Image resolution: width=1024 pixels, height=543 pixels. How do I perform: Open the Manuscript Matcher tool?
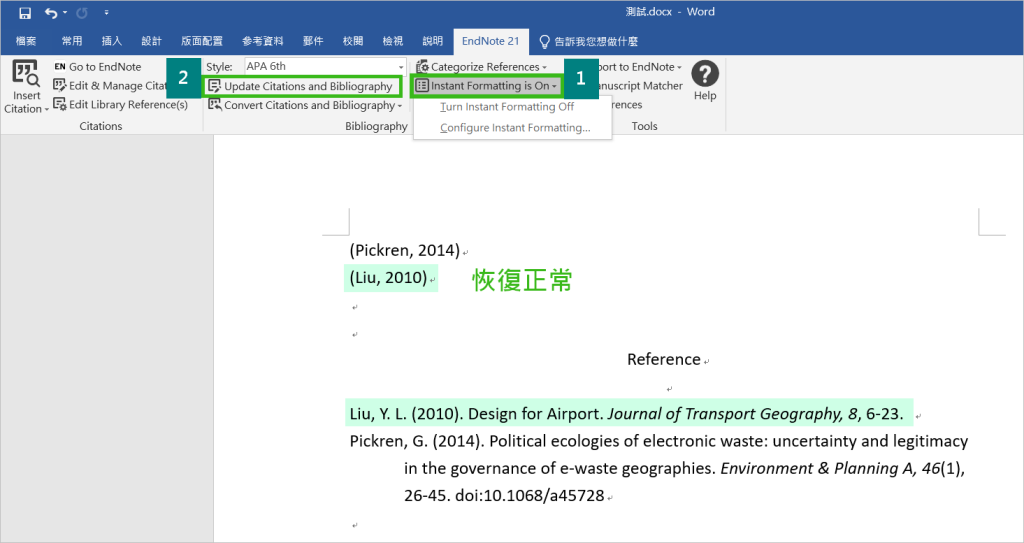(x=640, y=86)
